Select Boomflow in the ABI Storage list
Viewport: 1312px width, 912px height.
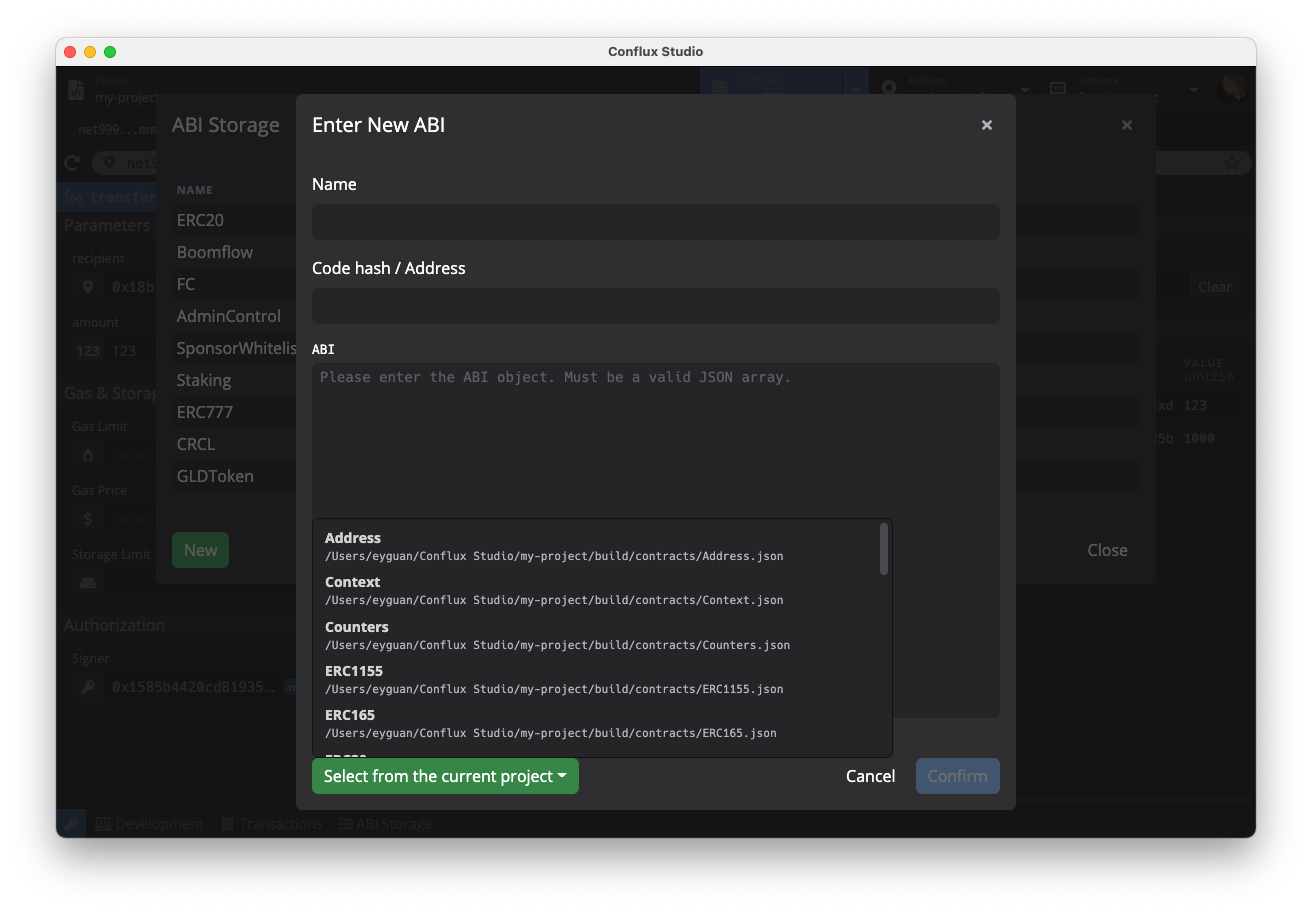click(215, 252)
